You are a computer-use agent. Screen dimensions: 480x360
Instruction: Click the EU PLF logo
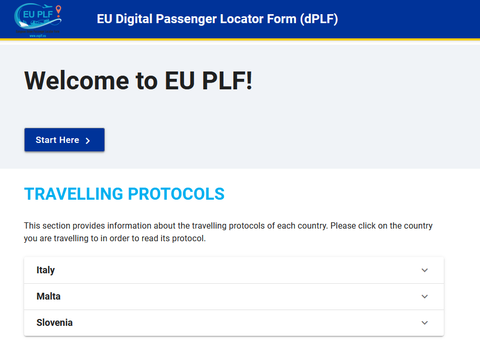pyautogui.click(x=38, y=20)
